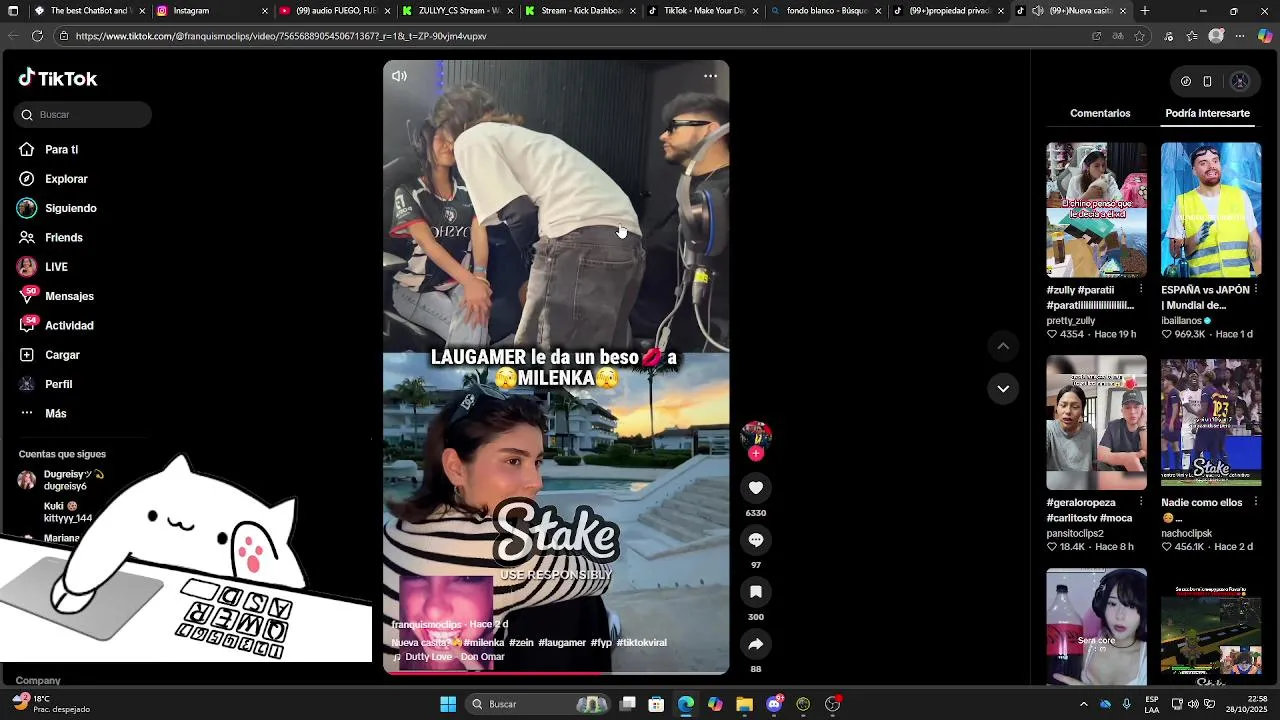Follow creator with red plus button

(756, 454)
